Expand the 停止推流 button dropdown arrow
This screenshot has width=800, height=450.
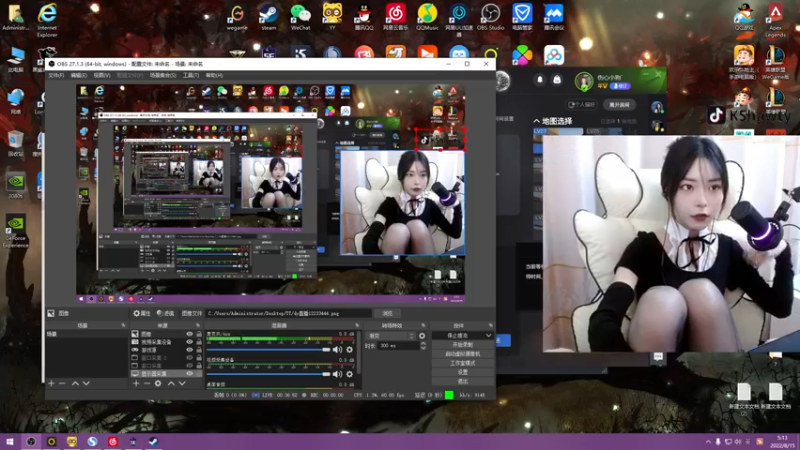pos(488,336)
